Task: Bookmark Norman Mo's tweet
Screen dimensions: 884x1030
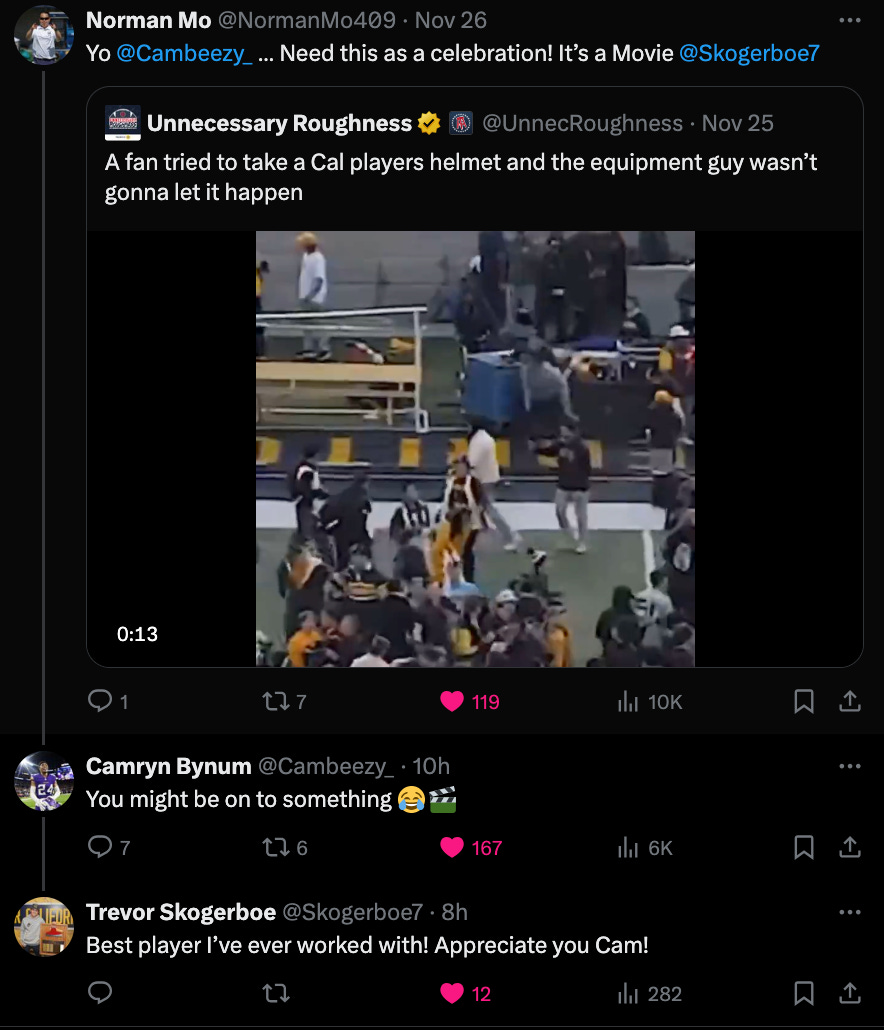Action: (804, 702)
